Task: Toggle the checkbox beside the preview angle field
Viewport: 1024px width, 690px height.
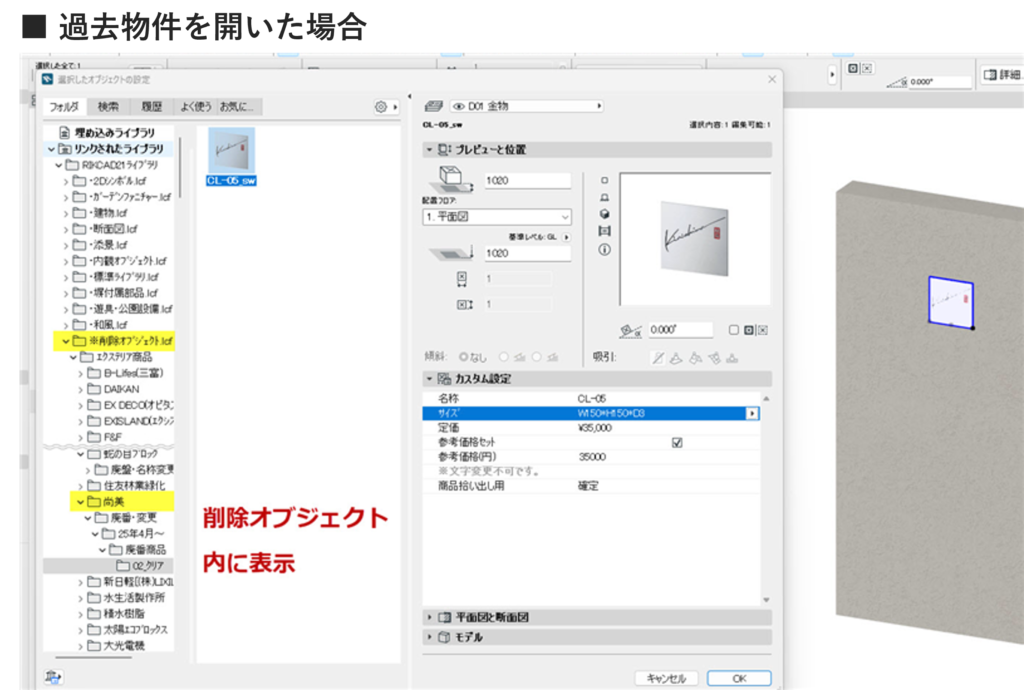Action: 733,330
